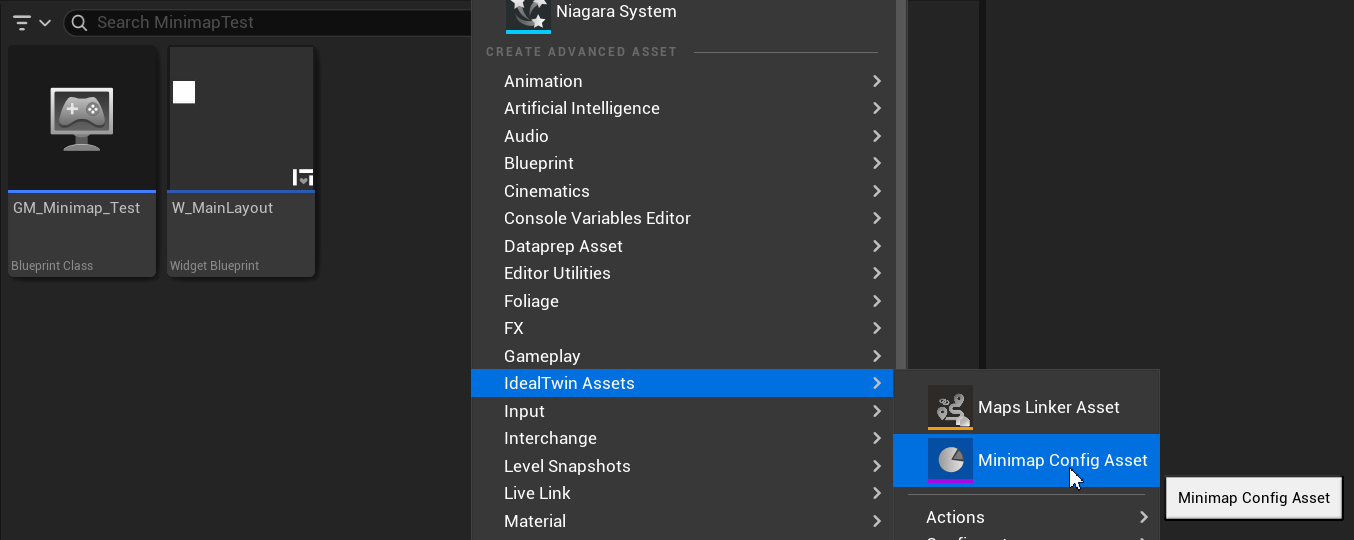Click the Niagara System icon
The width and height of the screenshot is (1354, 540).
[x=528, y=14]
